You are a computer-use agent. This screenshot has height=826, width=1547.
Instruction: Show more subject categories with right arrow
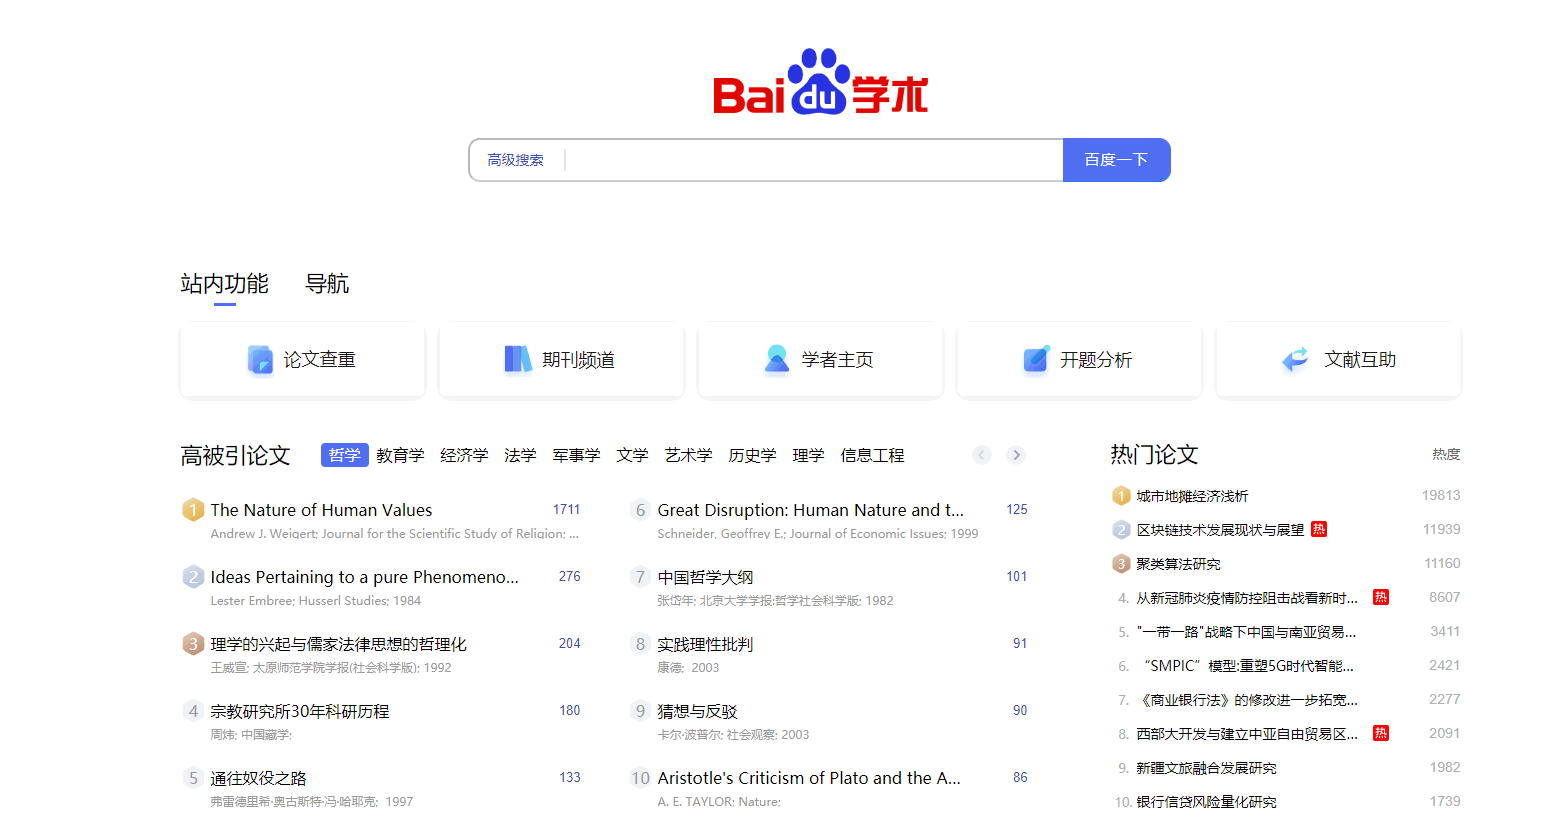pyautogui.click(x=1016, y=455)
